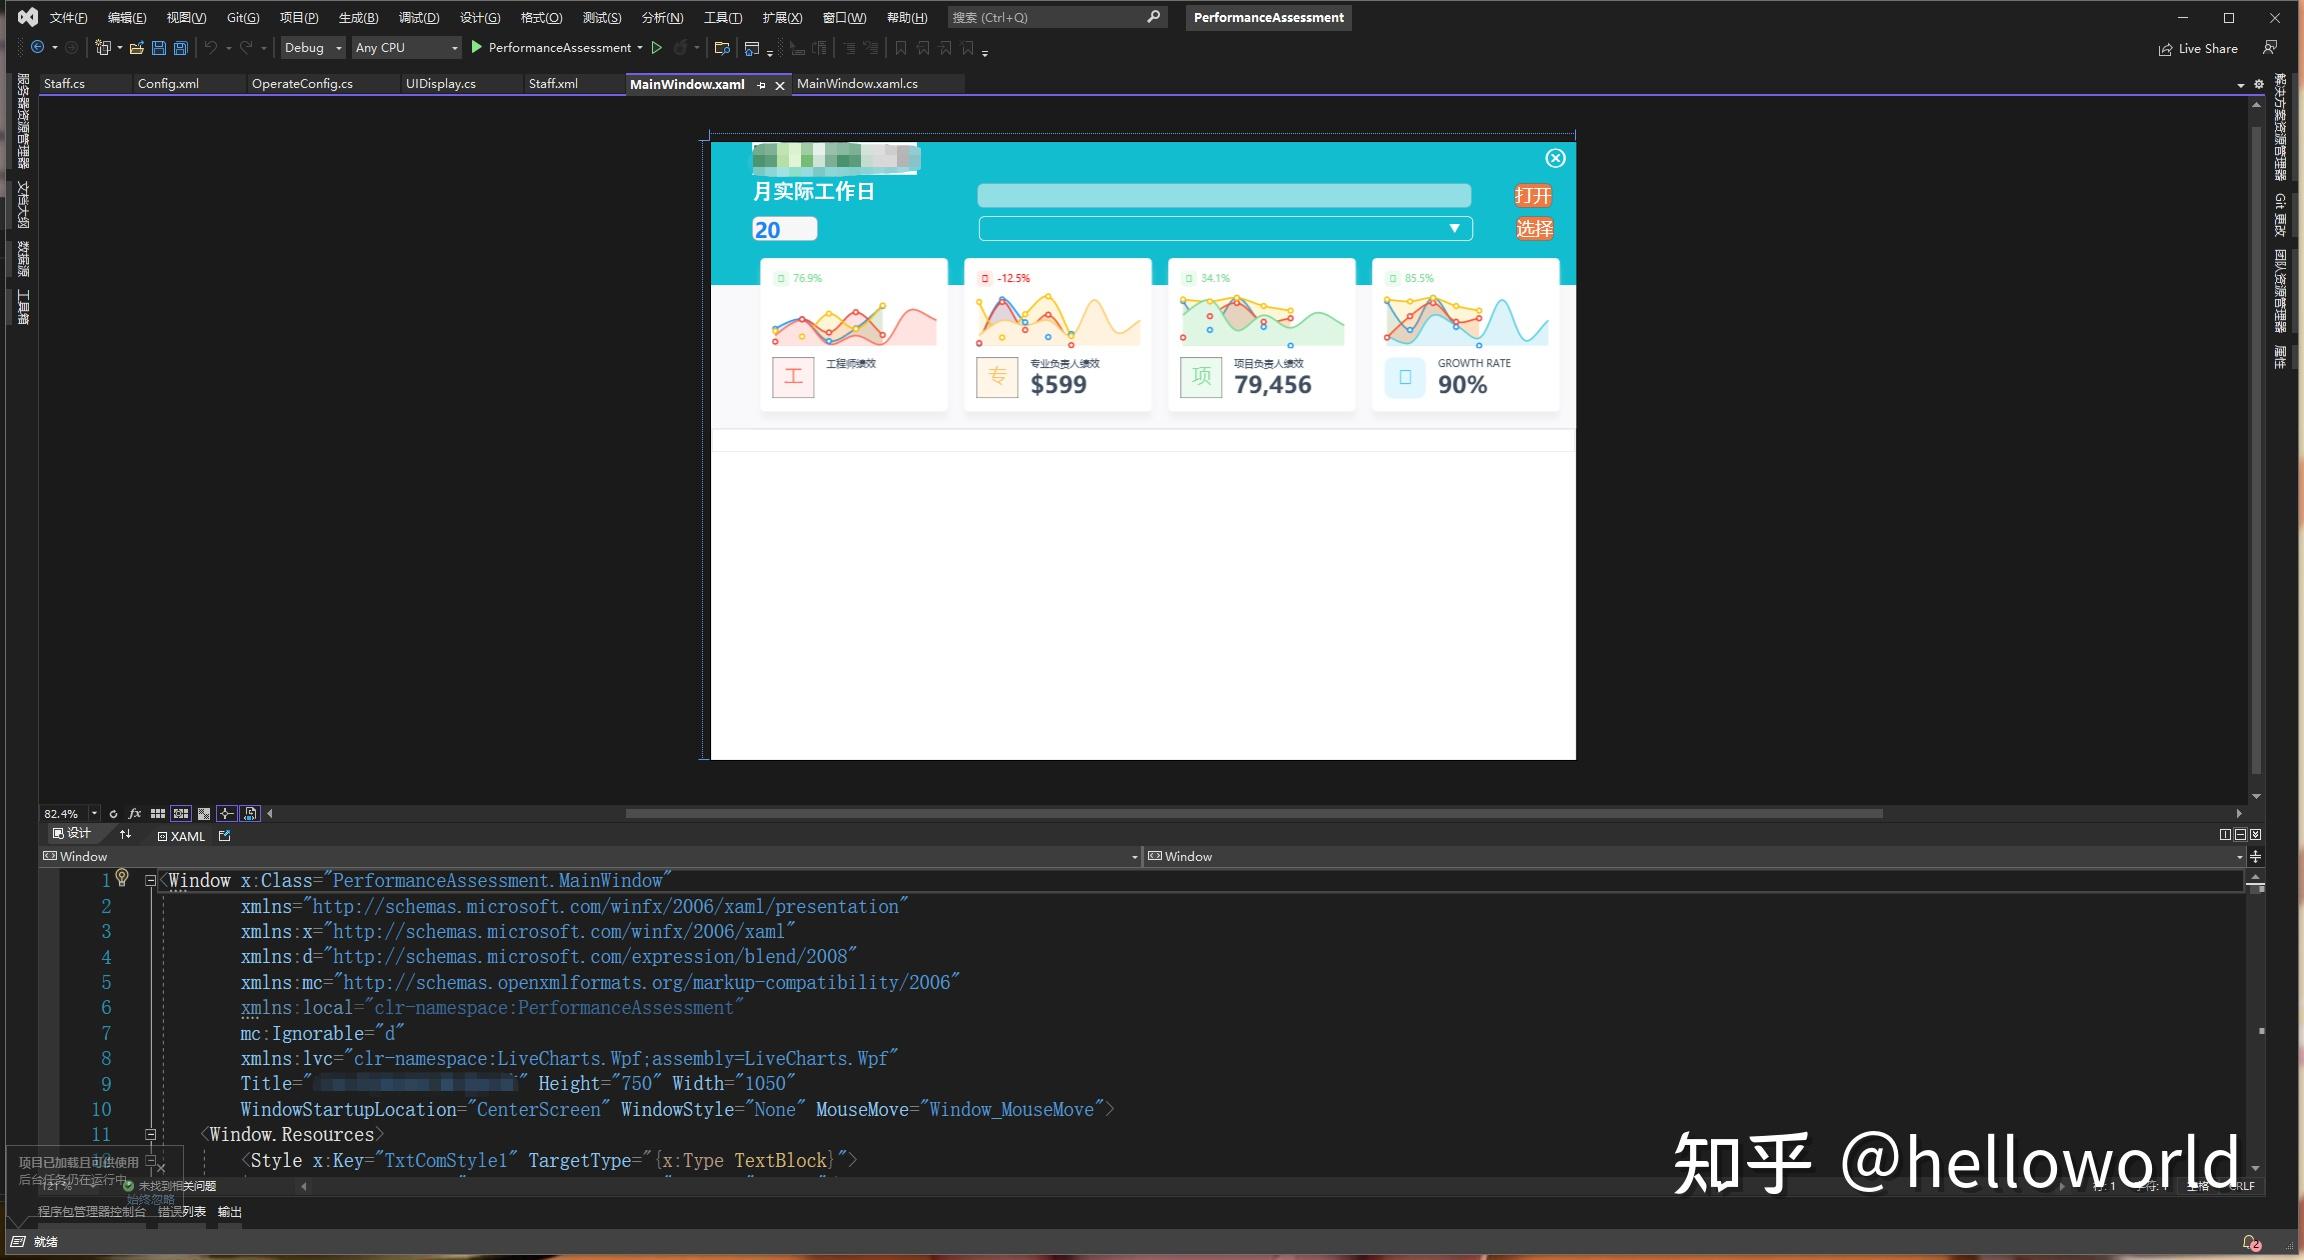Switch to the 输出 panel tab at the bottom

tap(229, 1211)
